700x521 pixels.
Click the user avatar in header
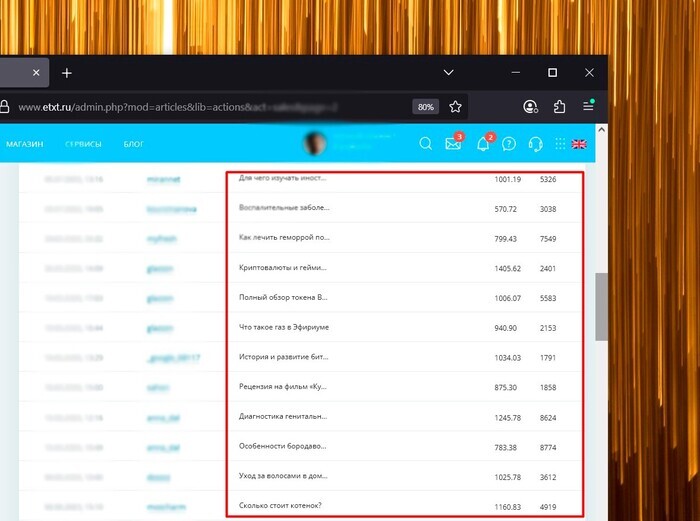tap(316, 144)
